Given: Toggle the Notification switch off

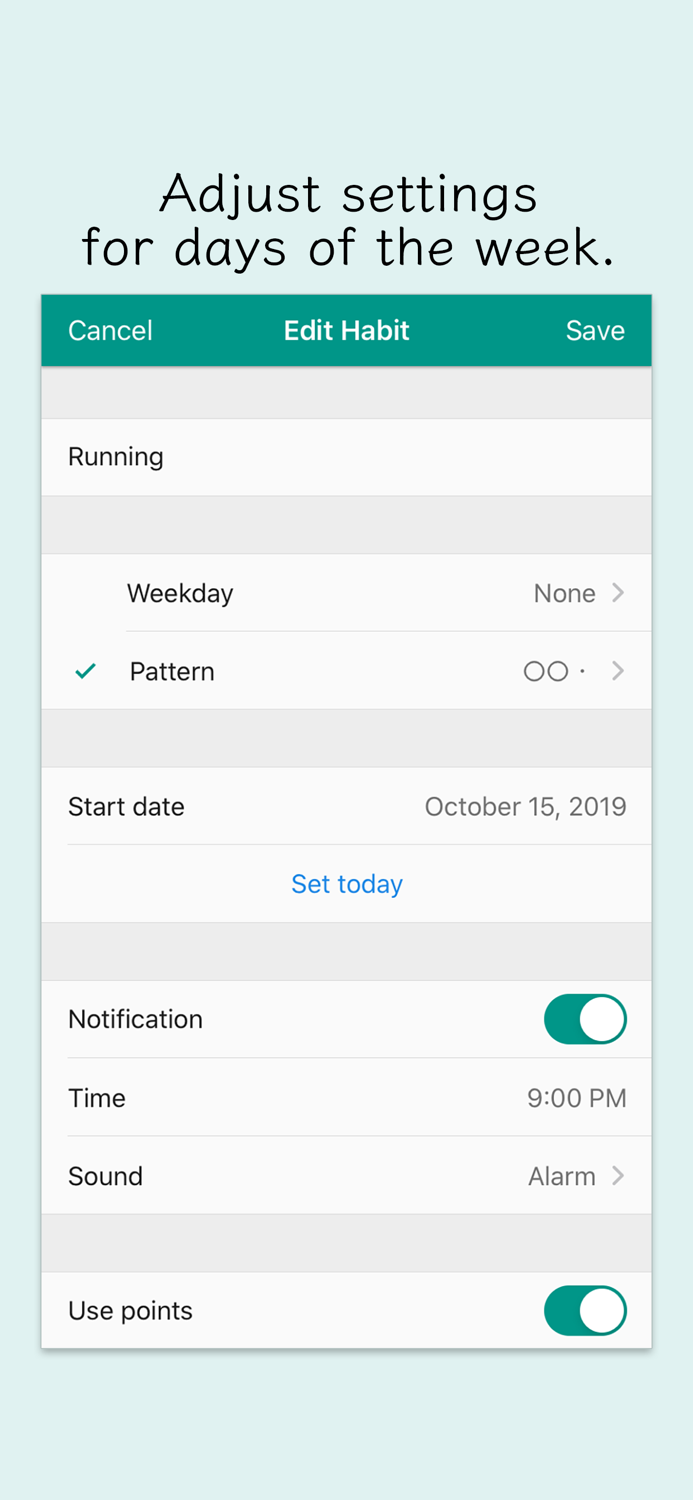Looking at the screenshot, I should pos(585,1019).
